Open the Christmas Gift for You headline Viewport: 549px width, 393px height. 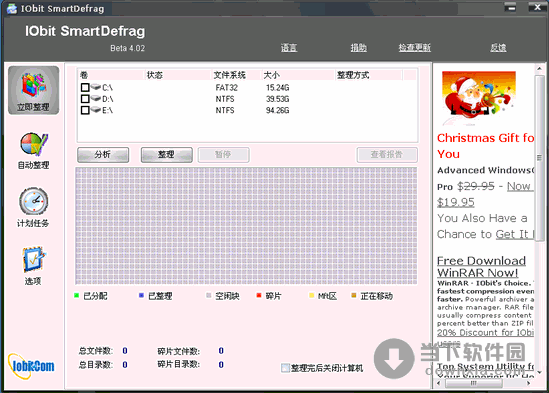[486, 146]
